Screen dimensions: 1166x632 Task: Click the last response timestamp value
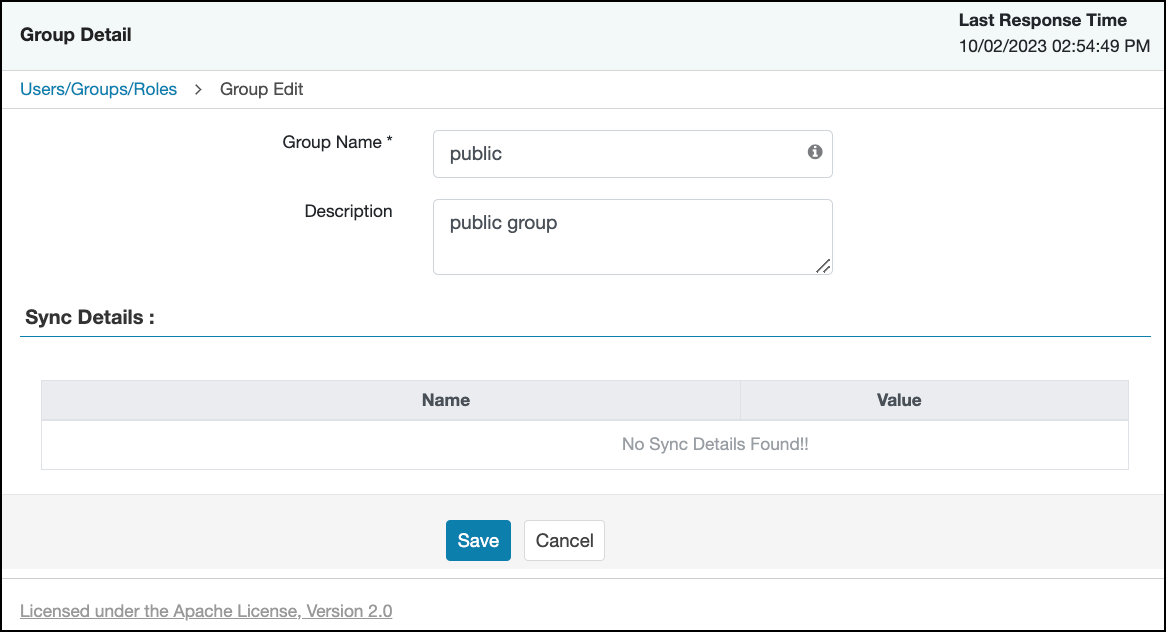point(1054,46)
